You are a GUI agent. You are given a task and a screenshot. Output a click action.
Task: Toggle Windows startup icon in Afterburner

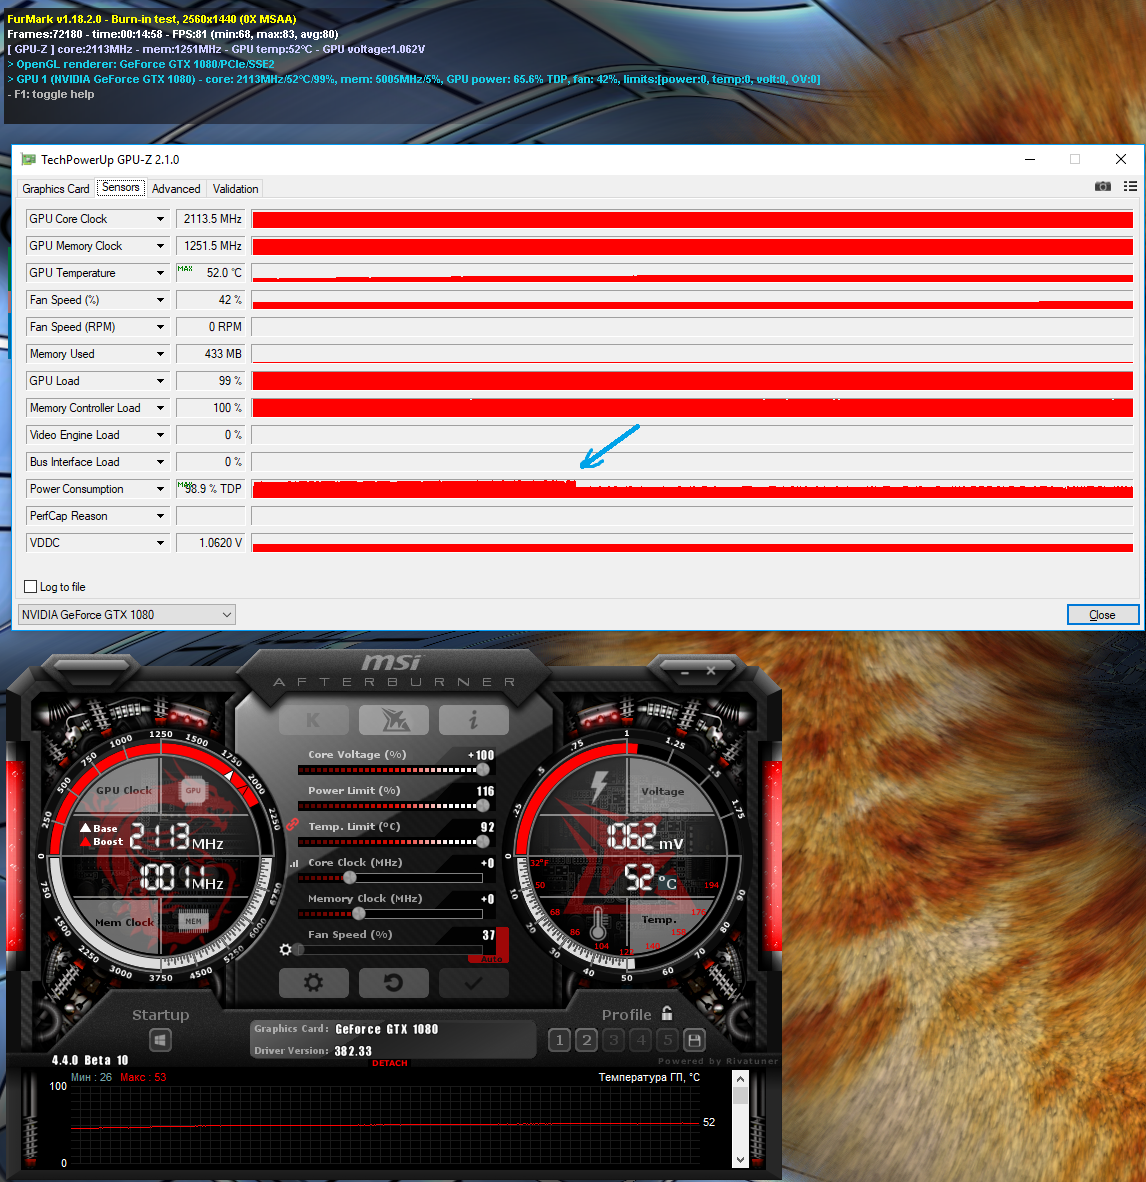(x=160, y=1040)
